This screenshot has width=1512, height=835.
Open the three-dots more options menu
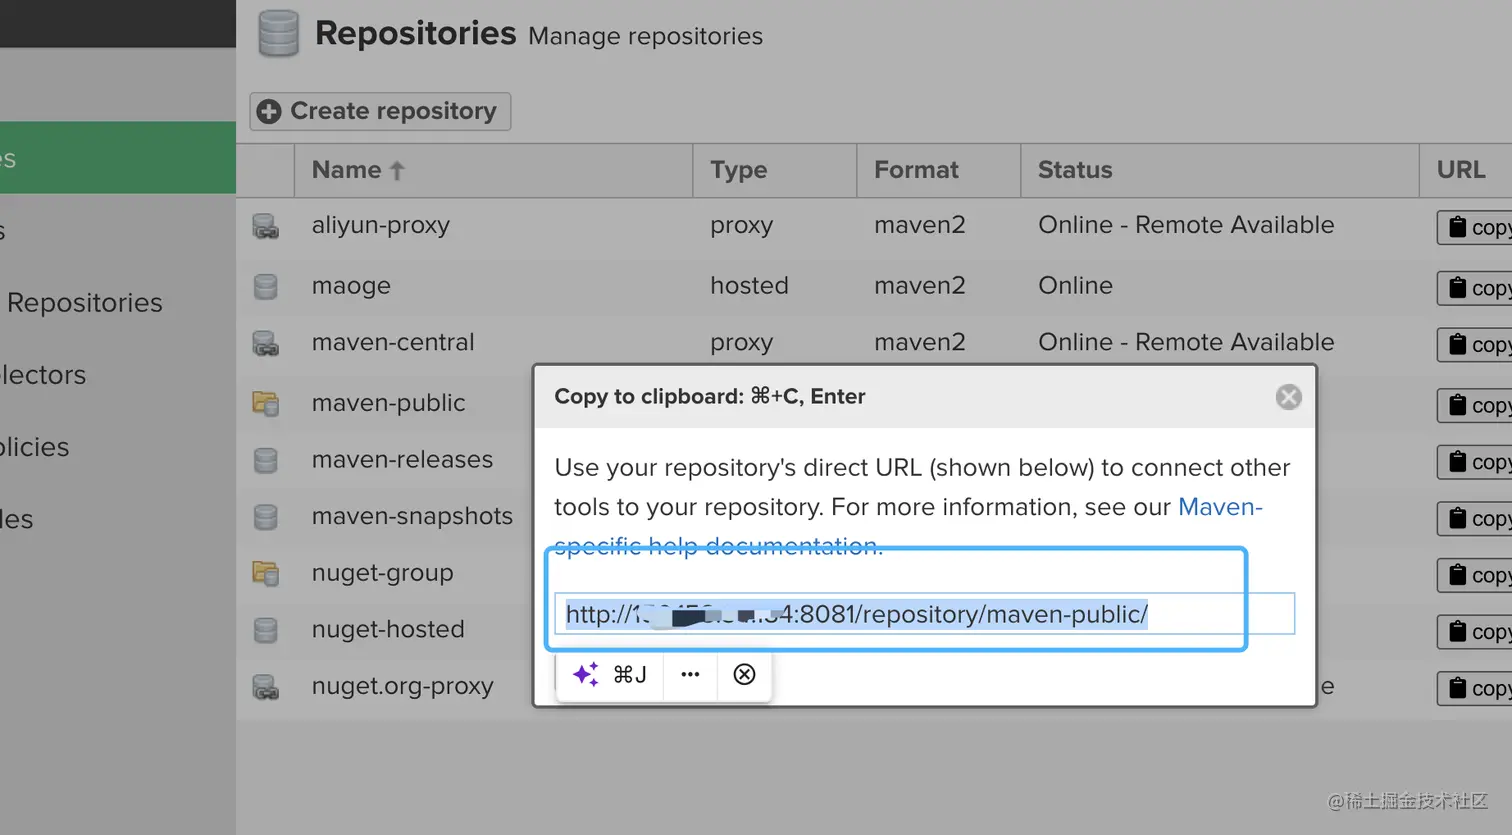(690, 675)
